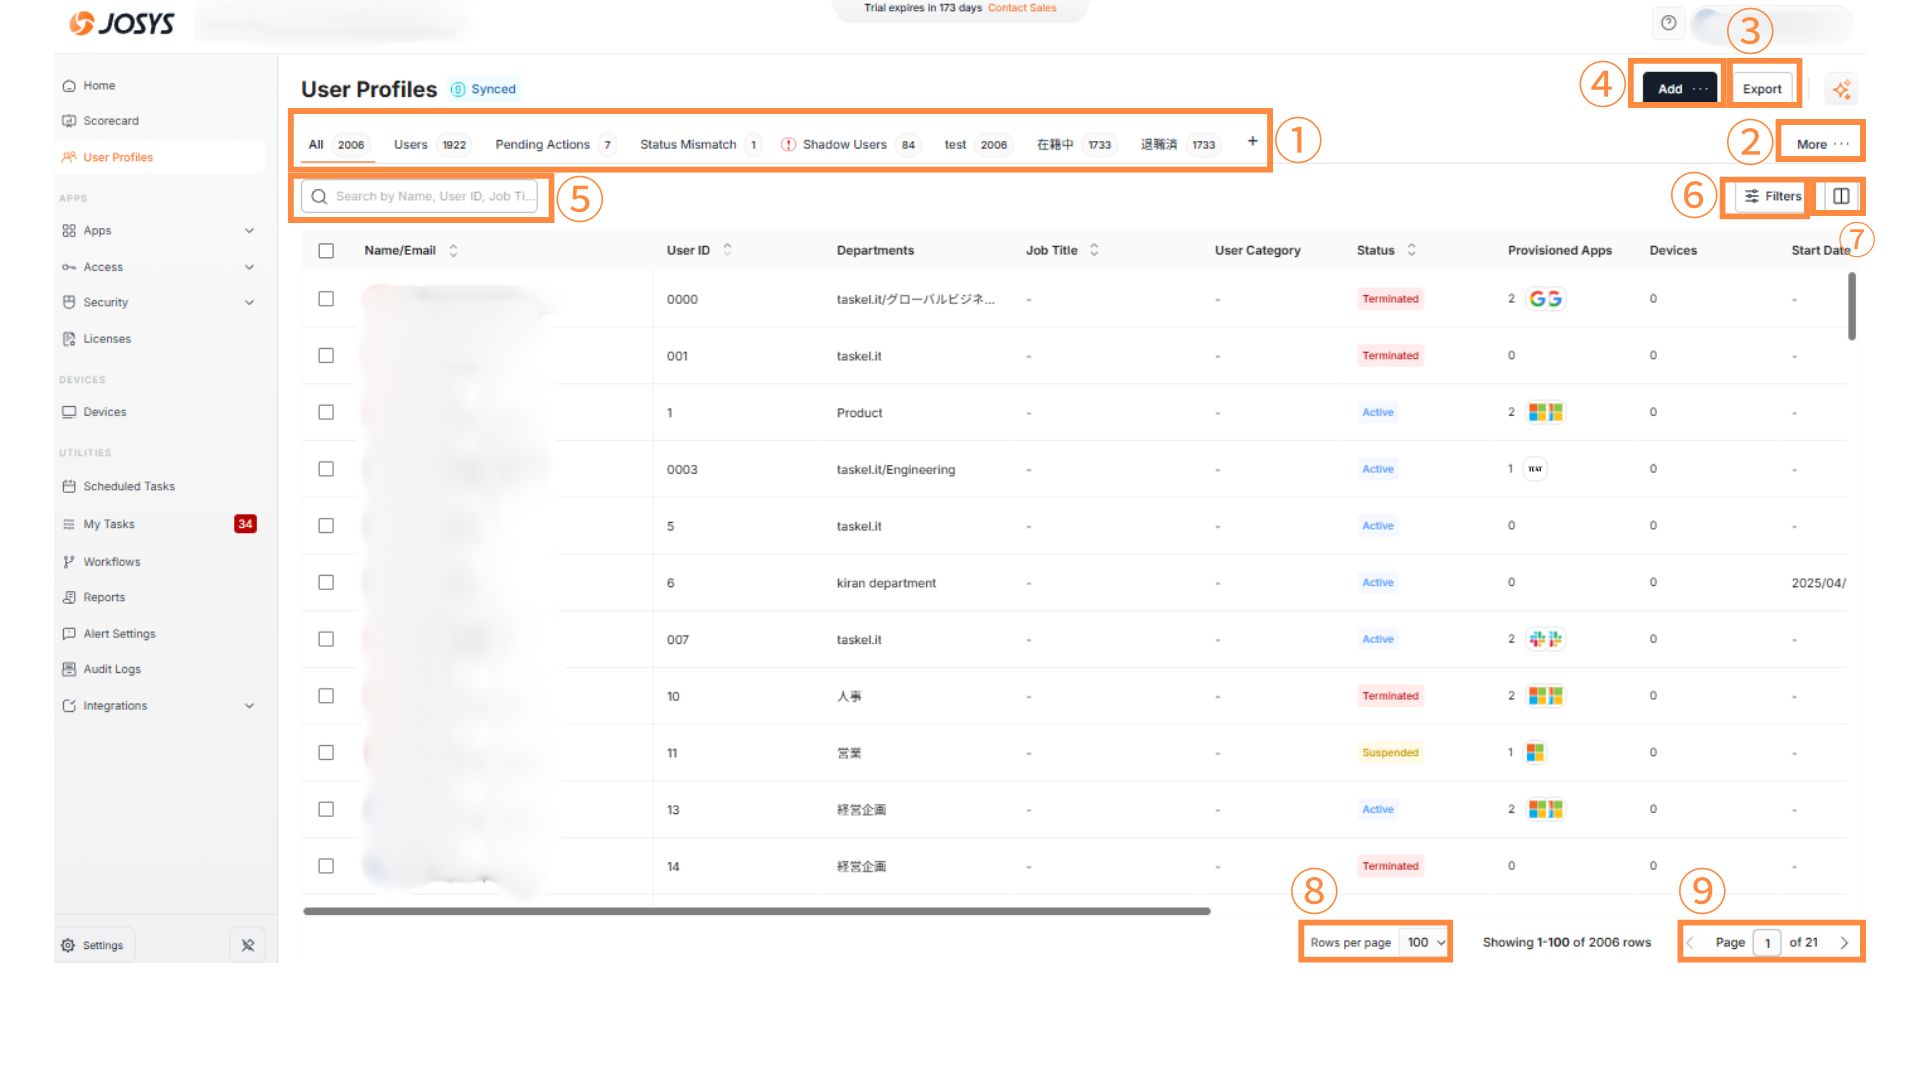Screen dimensions: 1920x1080
Task: Open the column layout view icon
Action: pyautogui.click(x=1840, y=196)
